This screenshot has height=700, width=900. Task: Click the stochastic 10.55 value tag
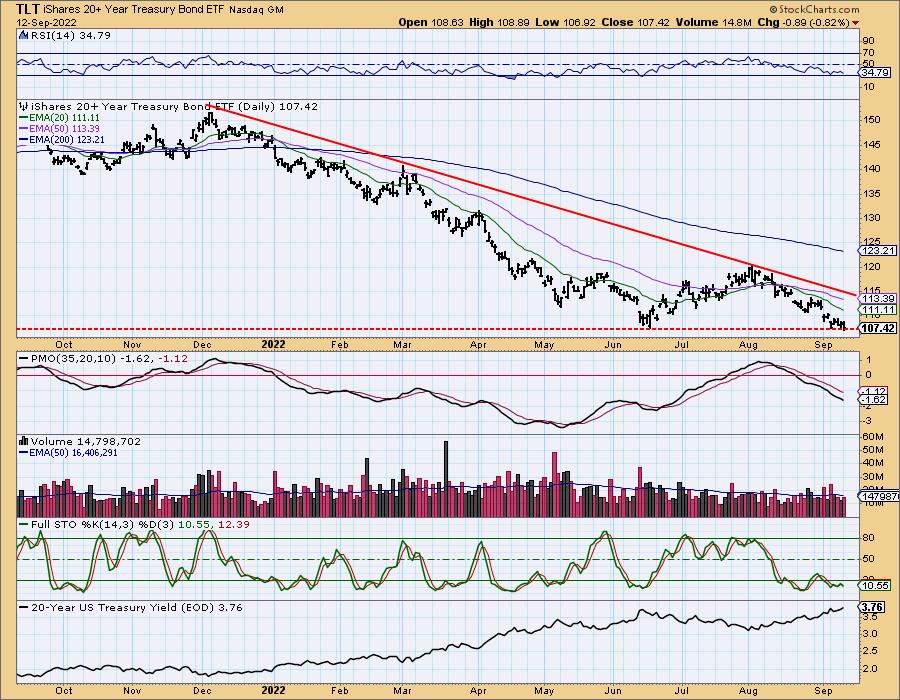pos(875,585)
